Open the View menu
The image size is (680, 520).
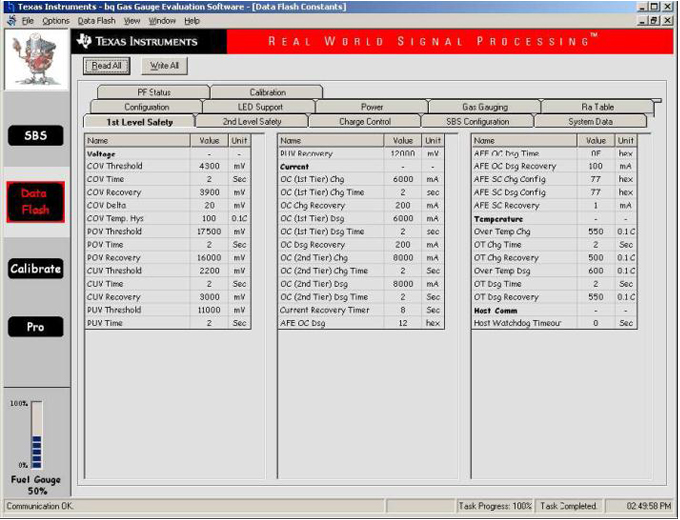[132, 21]
